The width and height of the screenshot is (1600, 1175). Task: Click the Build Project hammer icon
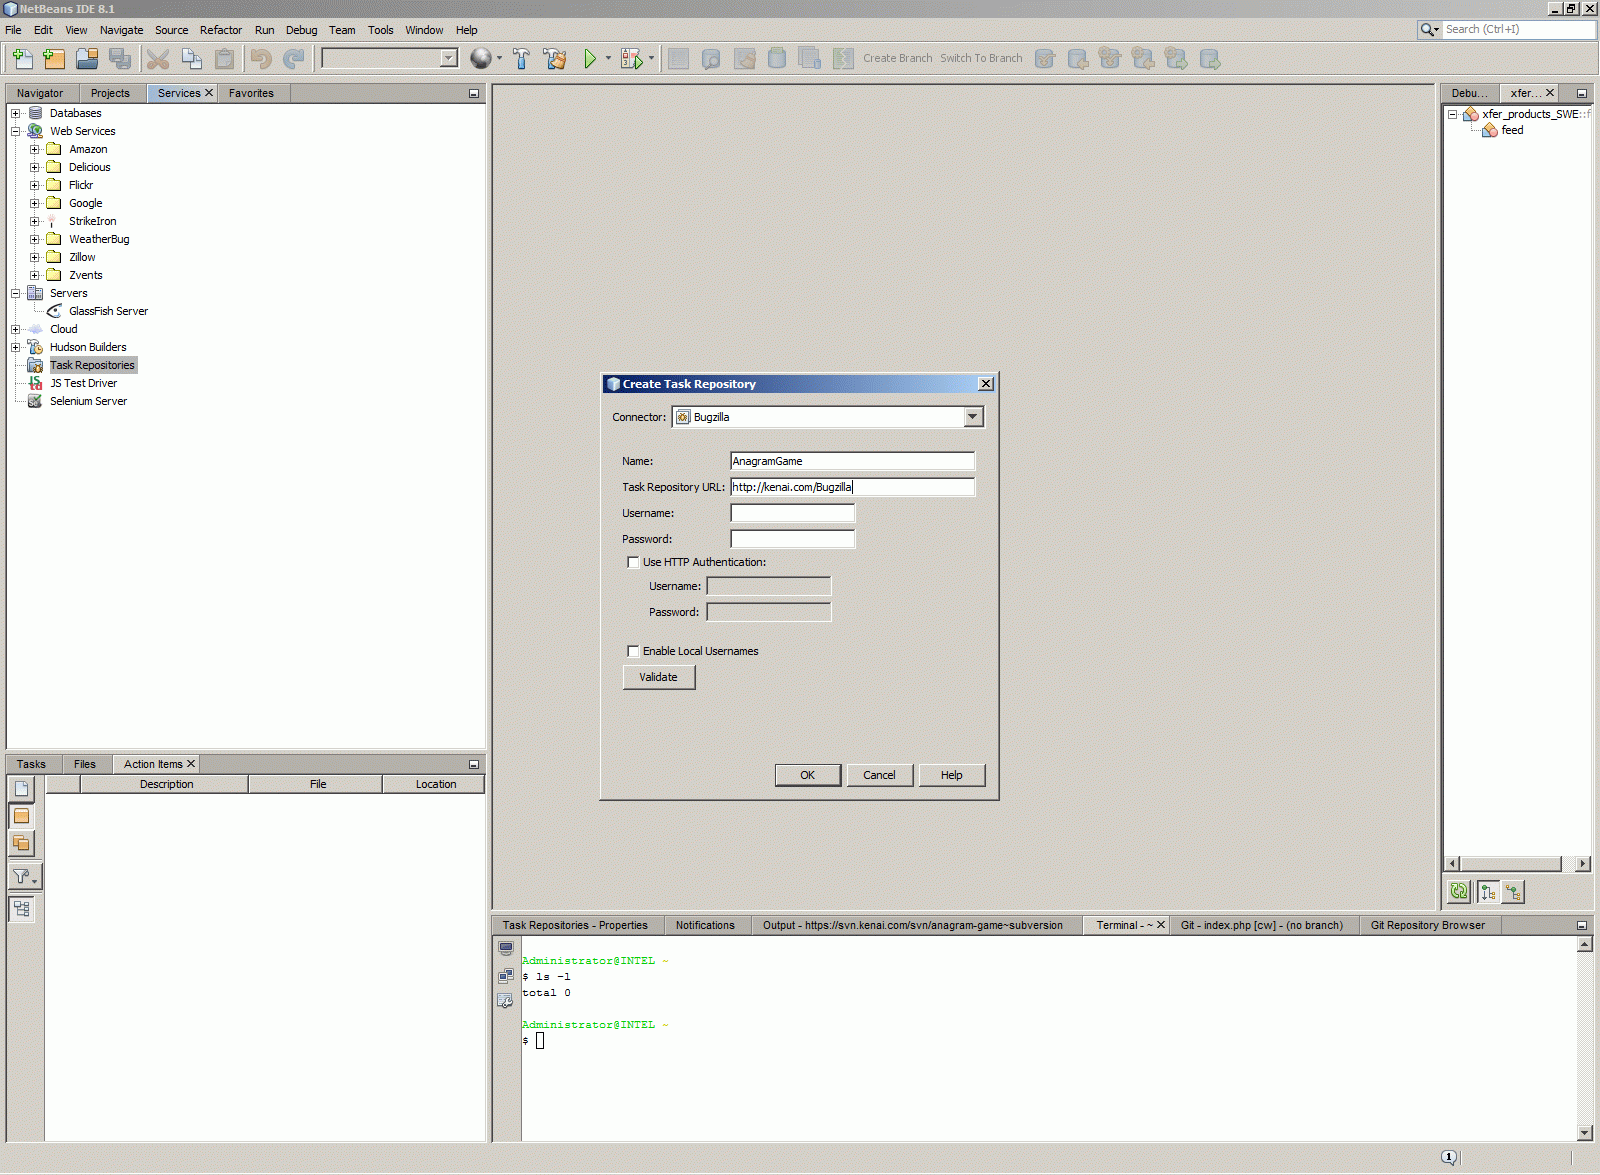[521, 59]
